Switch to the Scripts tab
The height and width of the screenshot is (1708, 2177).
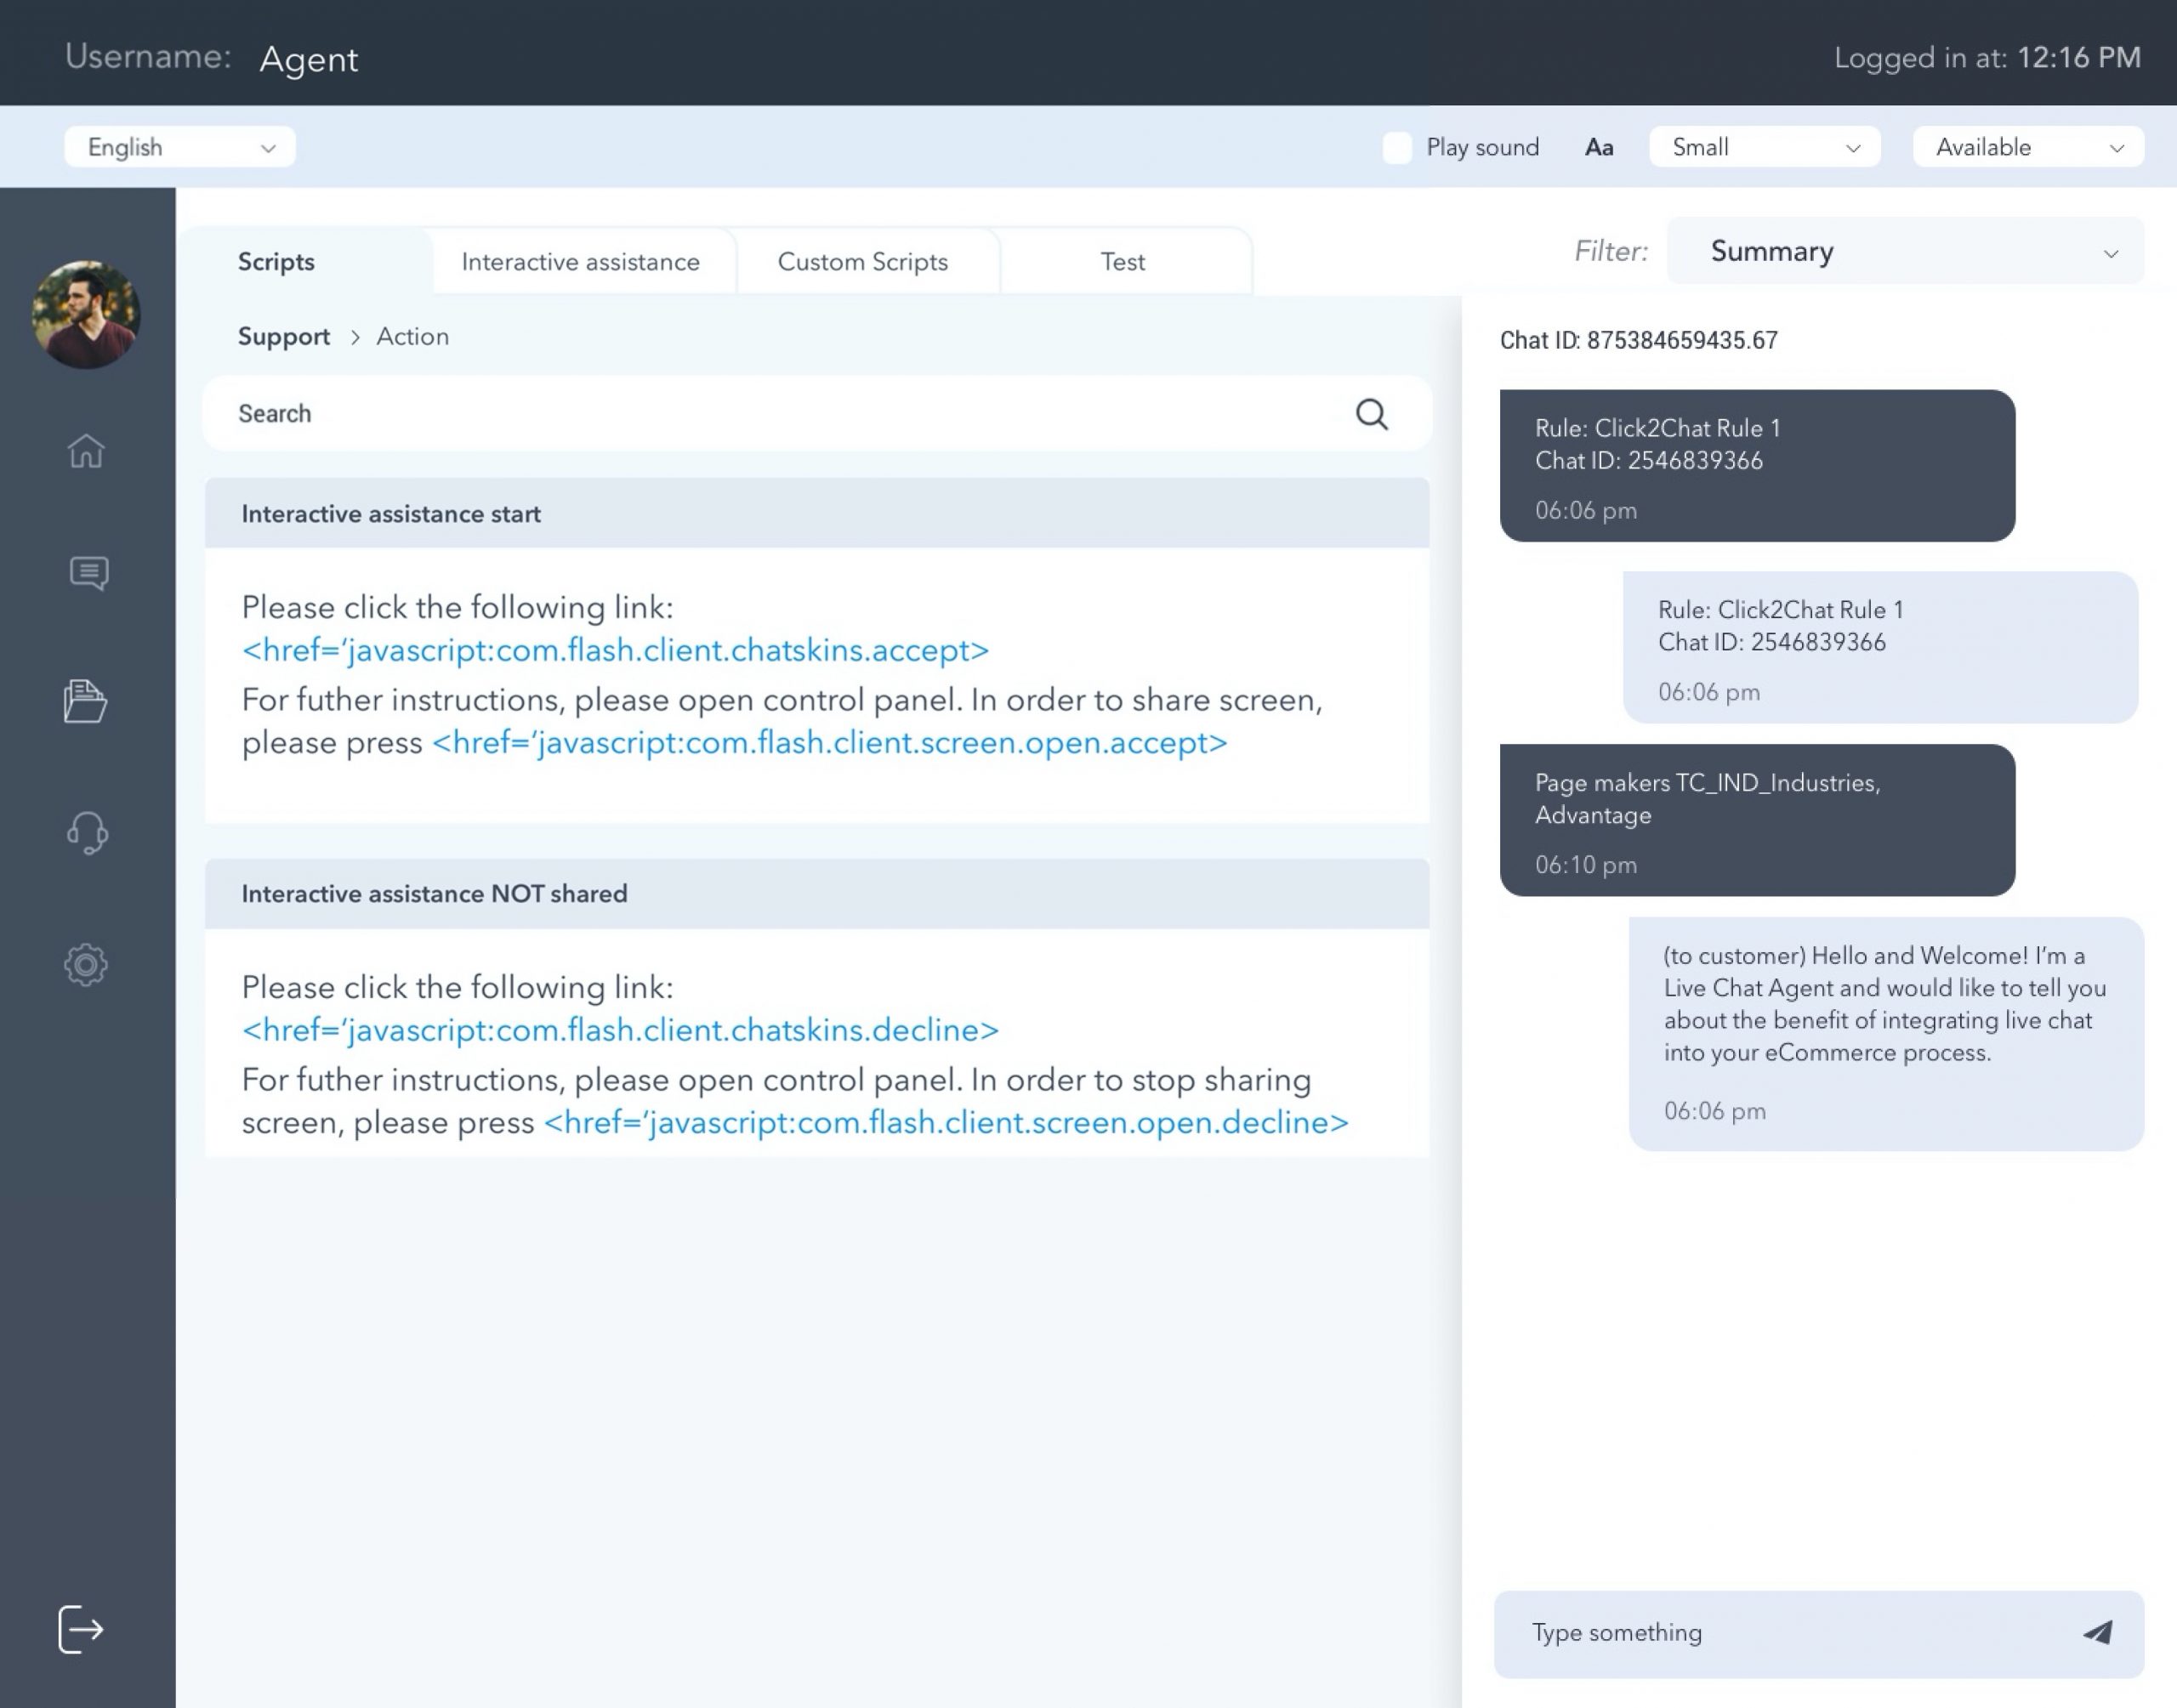coord(276,262)
